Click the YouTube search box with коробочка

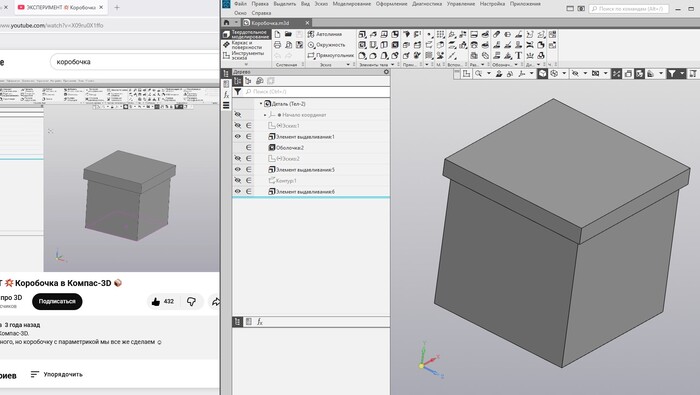134,62
